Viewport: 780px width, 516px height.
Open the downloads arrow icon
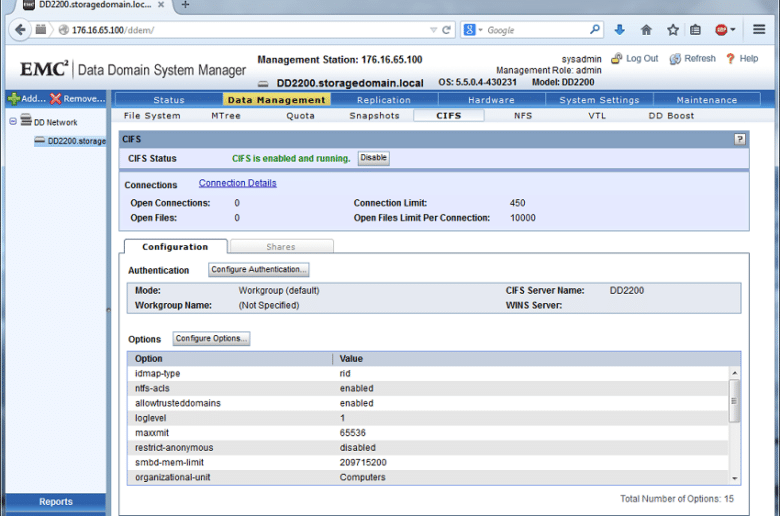pos(619,30)
